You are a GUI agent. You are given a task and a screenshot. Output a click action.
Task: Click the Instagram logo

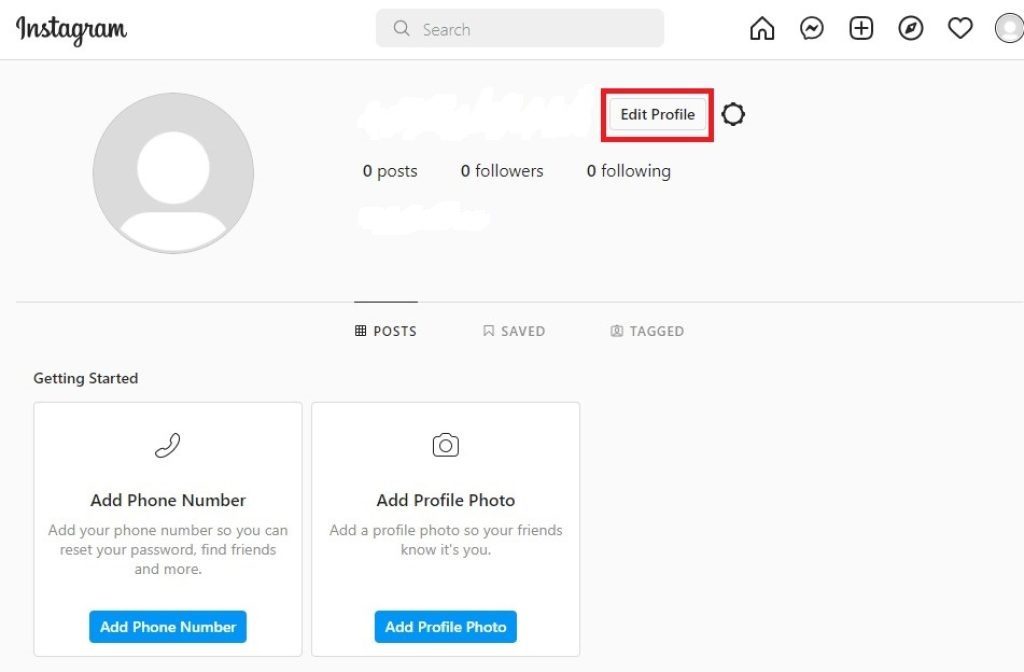click(71, 30)
